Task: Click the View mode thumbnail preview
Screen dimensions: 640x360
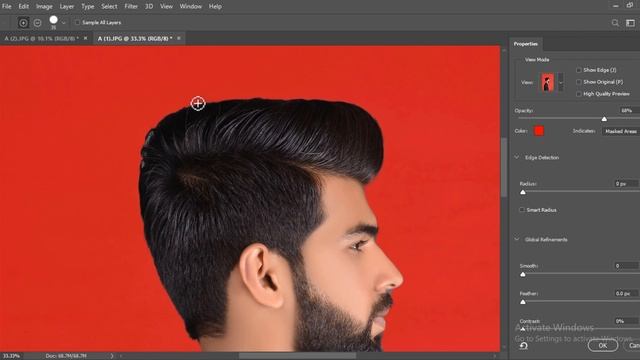Action: point(548,82)
